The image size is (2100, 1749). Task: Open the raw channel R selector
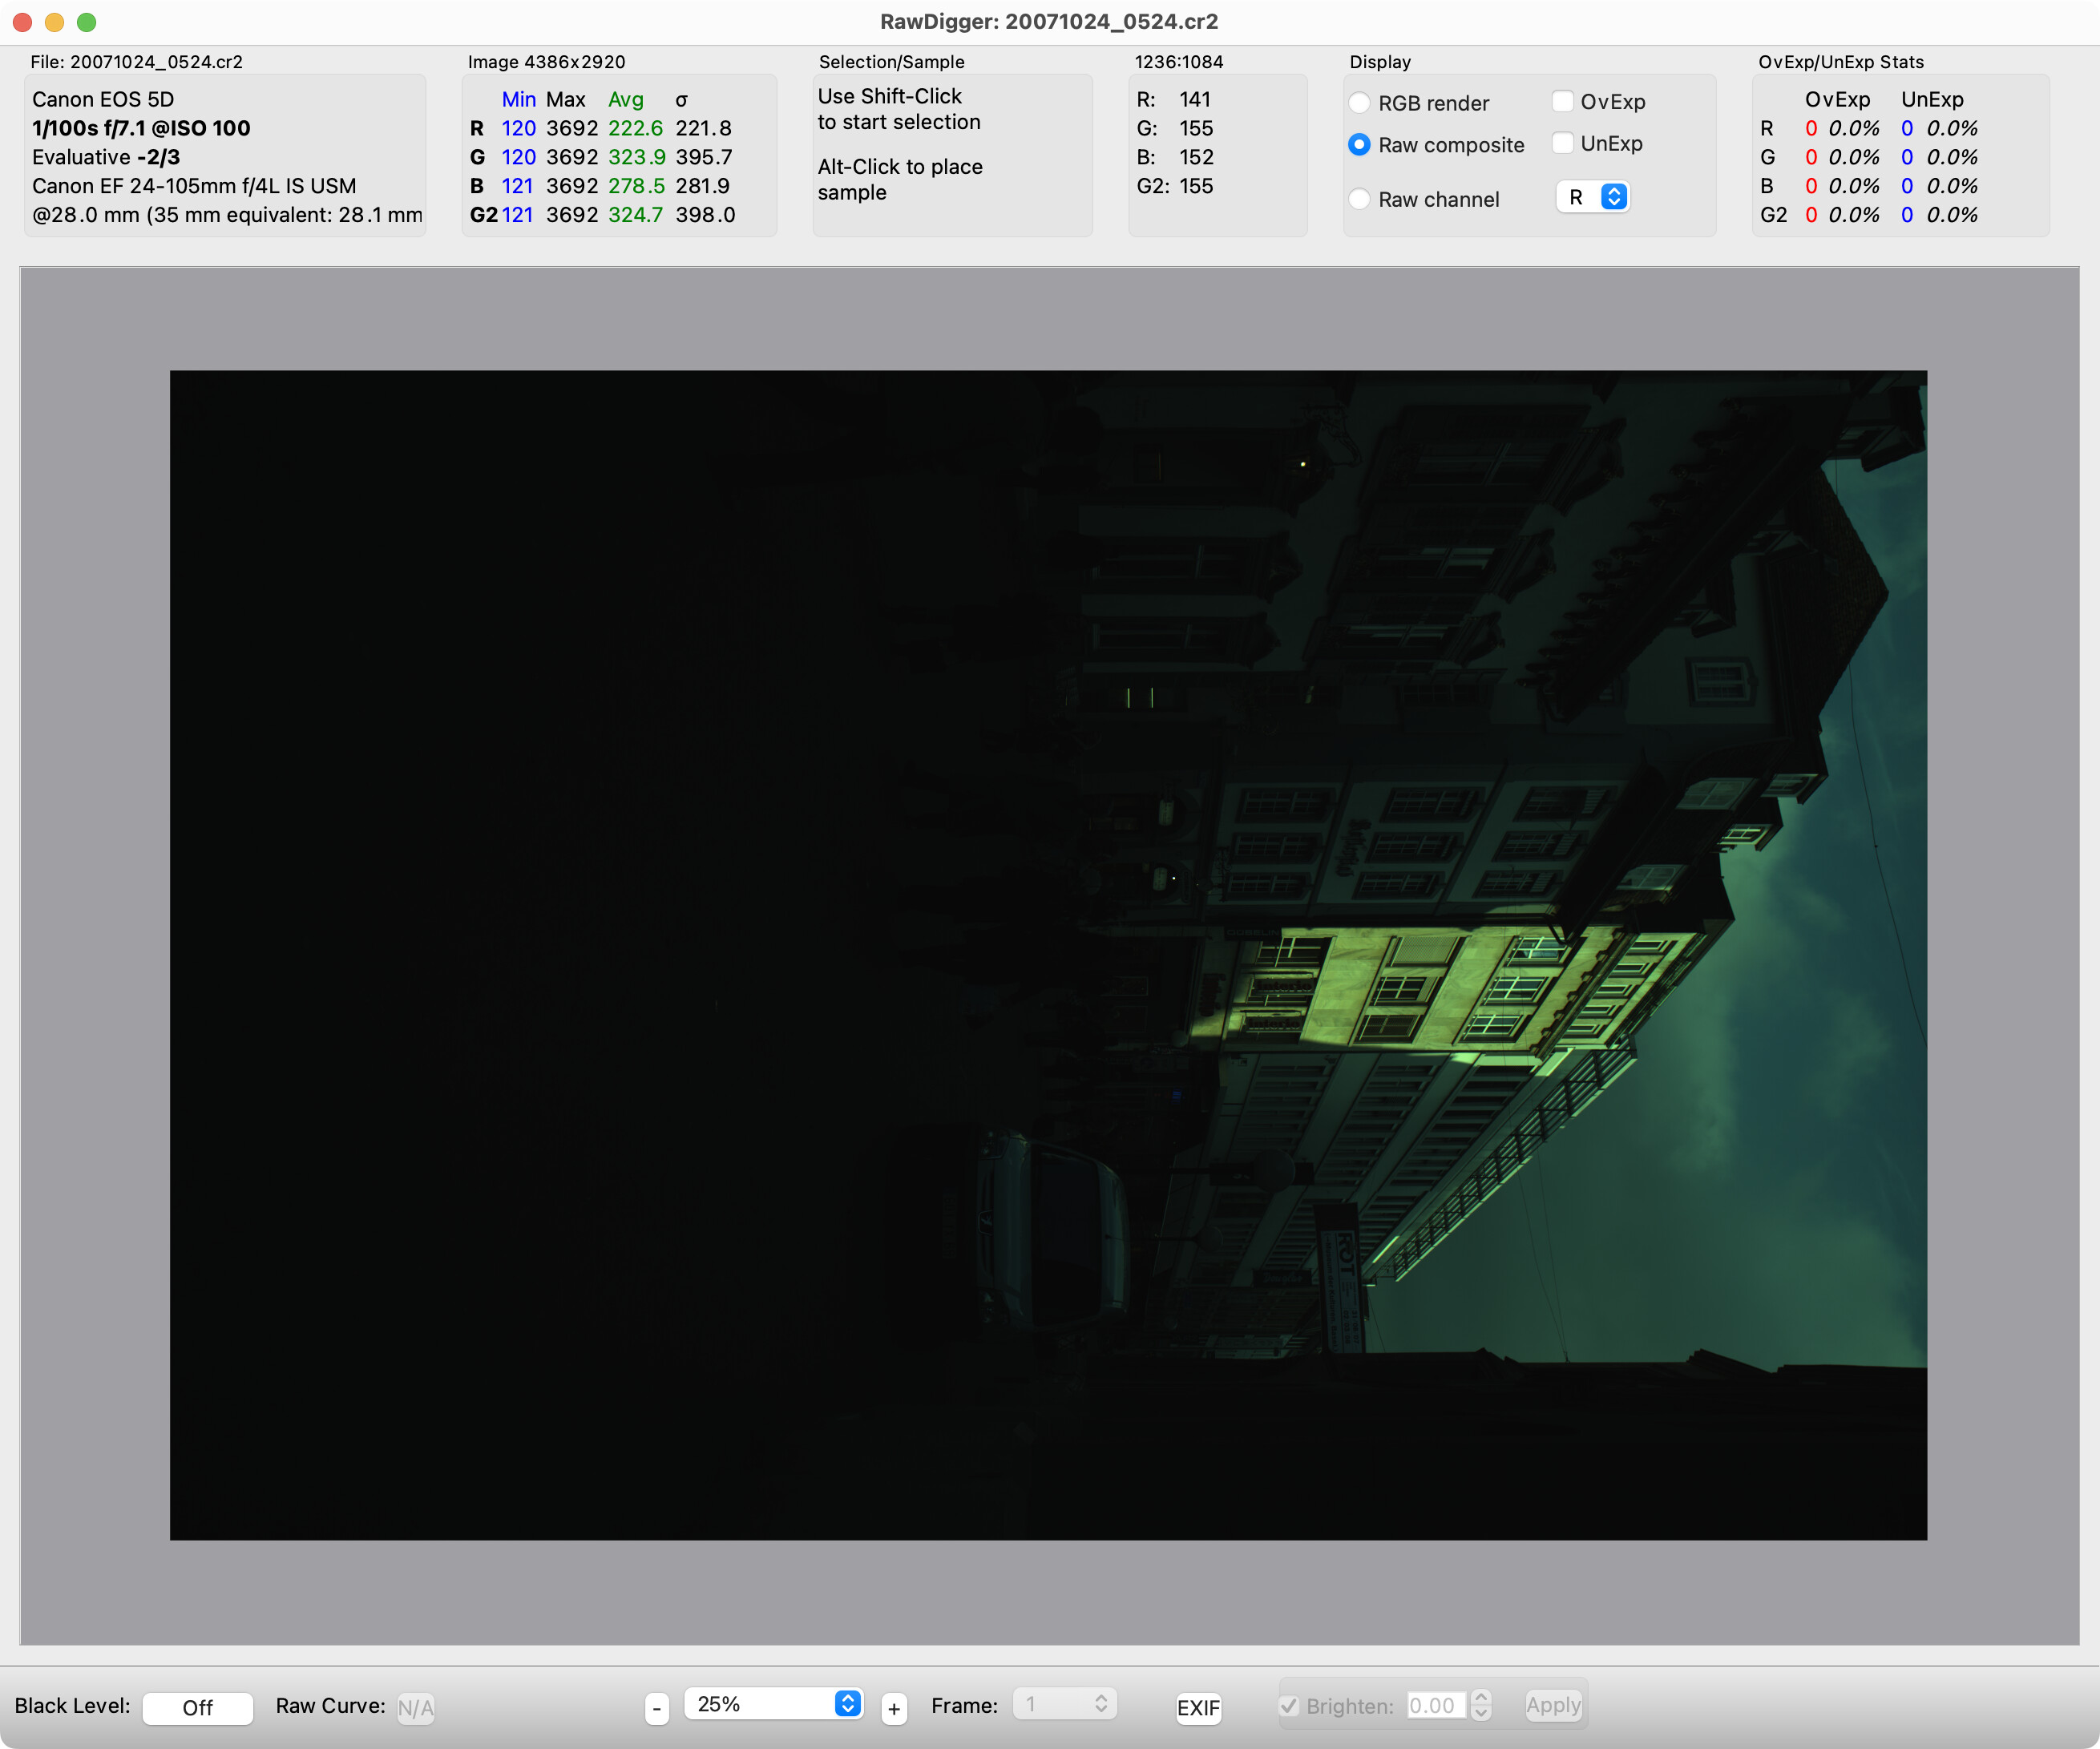click(1593, 197)
